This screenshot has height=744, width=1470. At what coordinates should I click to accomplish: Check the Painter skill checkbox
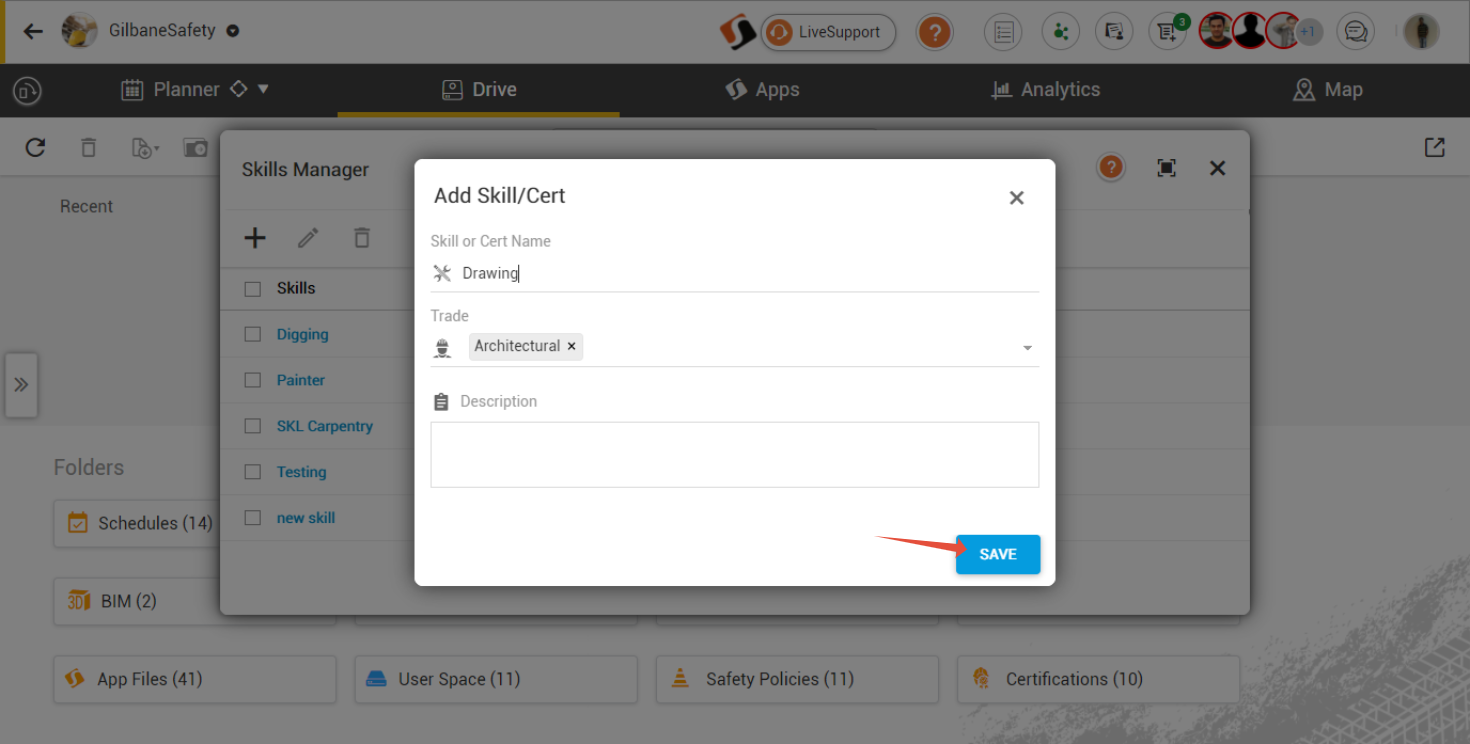click(253, 381)
